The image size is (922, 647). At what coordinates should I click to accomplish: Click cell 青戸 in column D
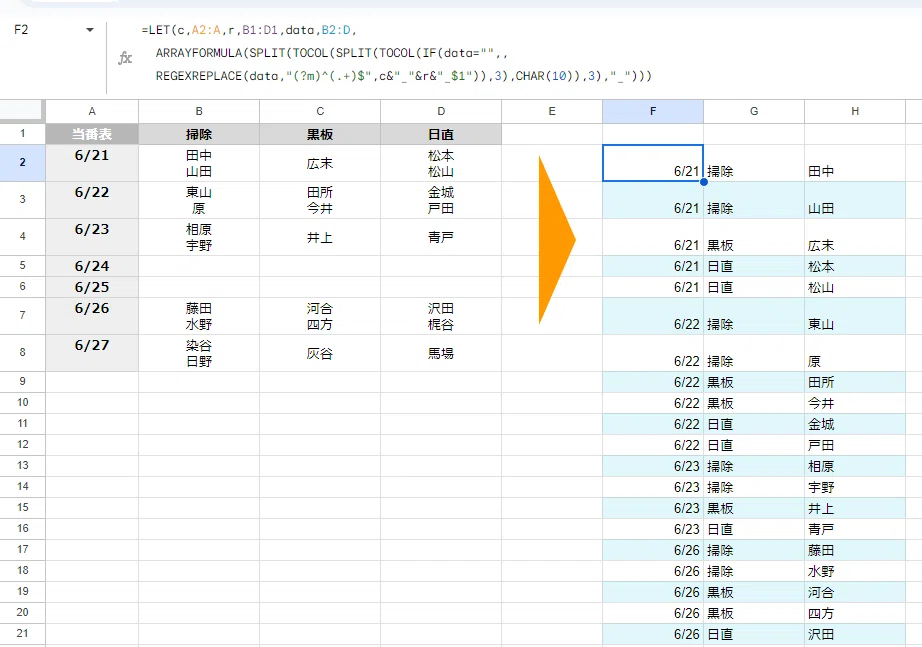pyautogui.click(x=441, y=237)
